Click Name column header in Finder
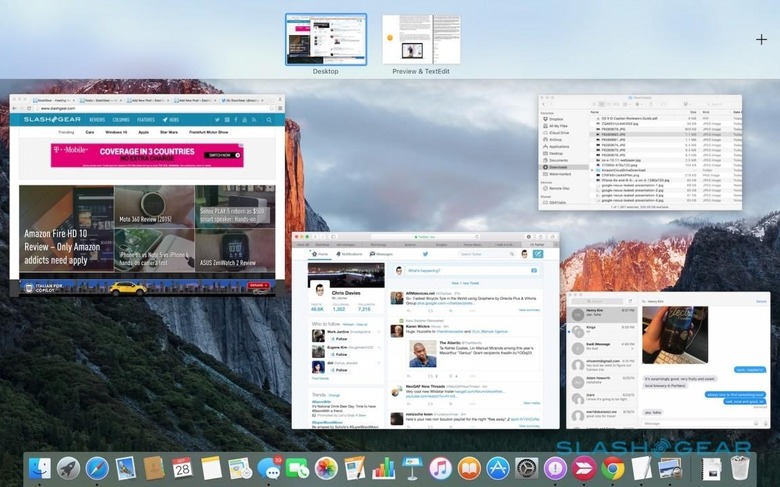 (595, 112)
